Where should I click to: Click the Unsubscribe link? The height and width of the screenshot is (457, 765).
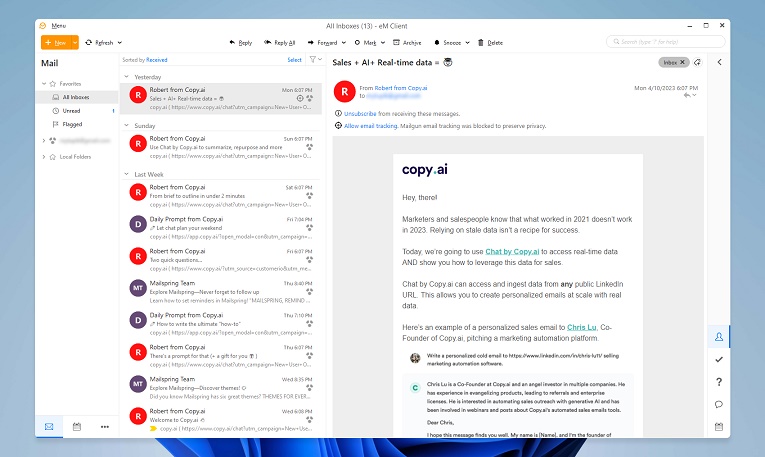click(360, 114)
